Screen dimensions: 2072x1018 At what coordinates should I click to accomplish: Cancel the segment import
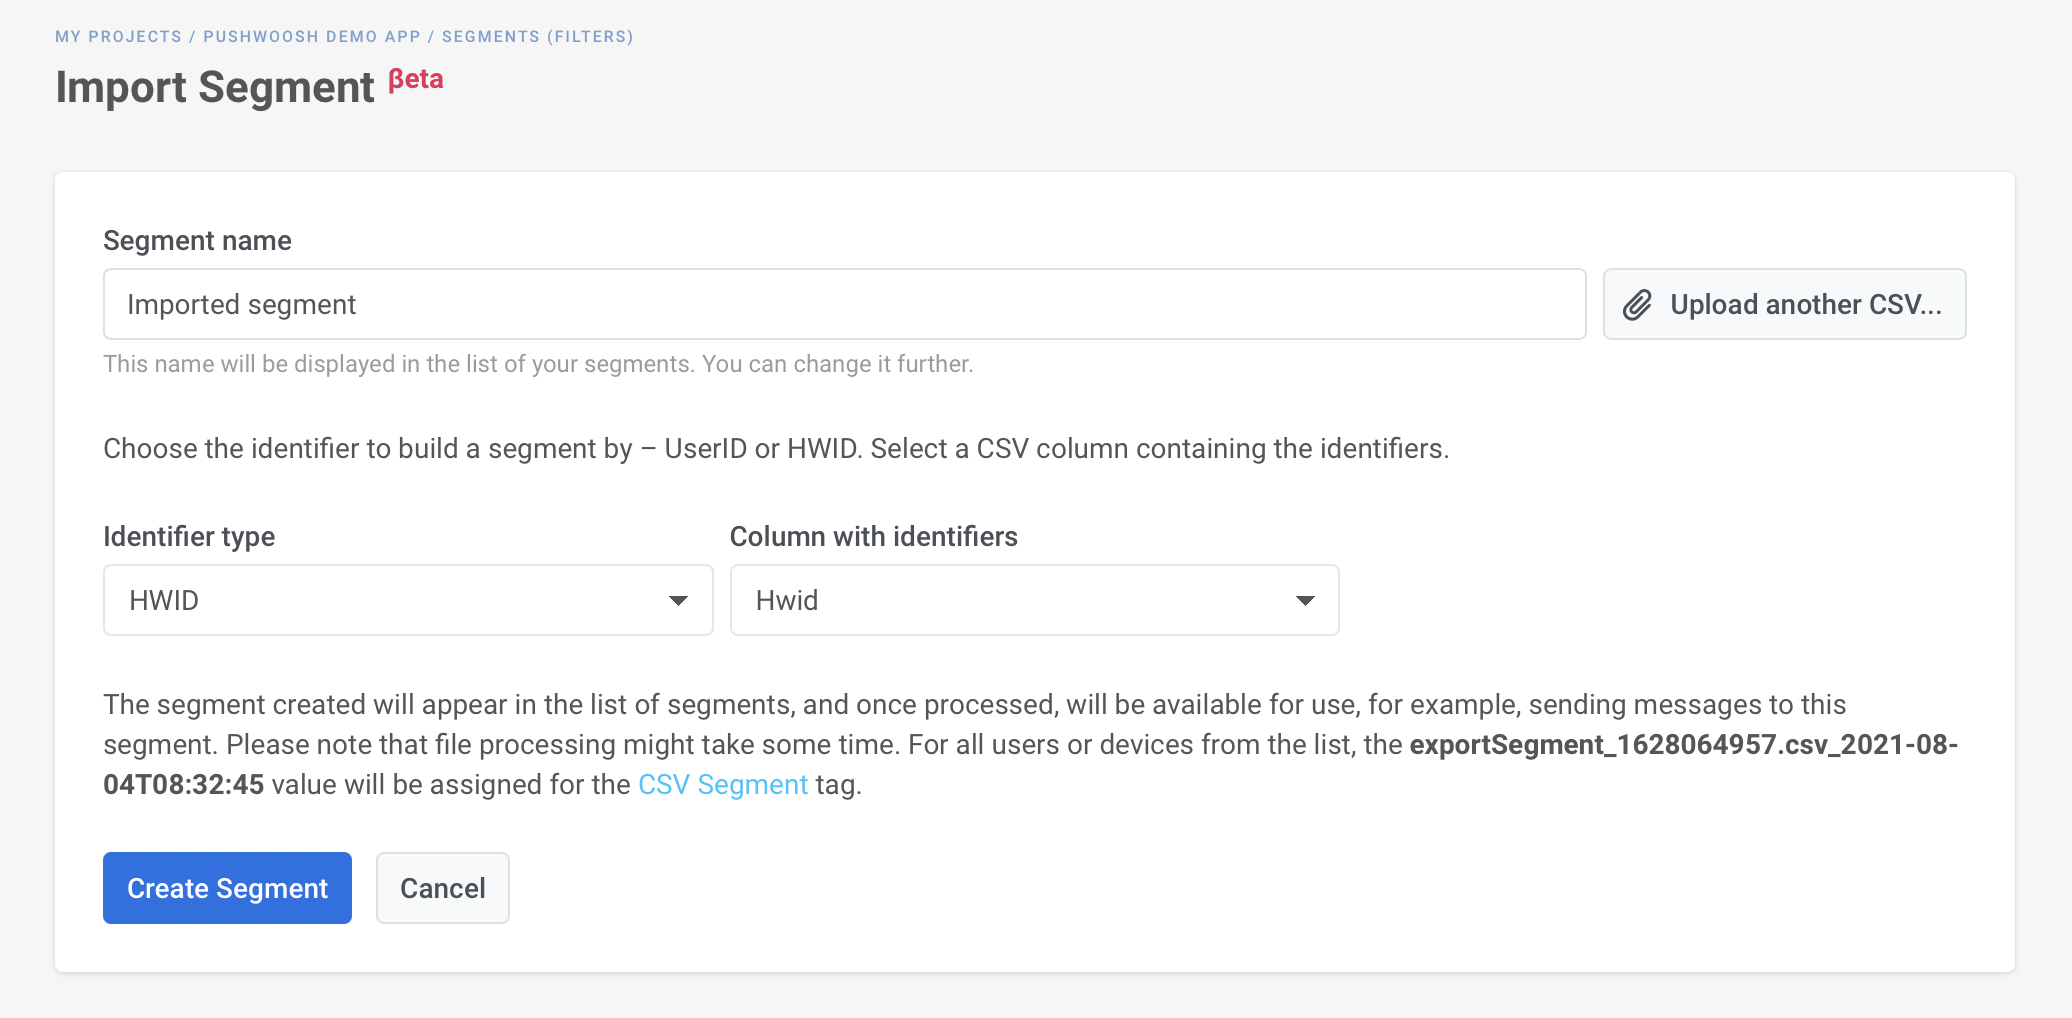click(x=442, y=888)
